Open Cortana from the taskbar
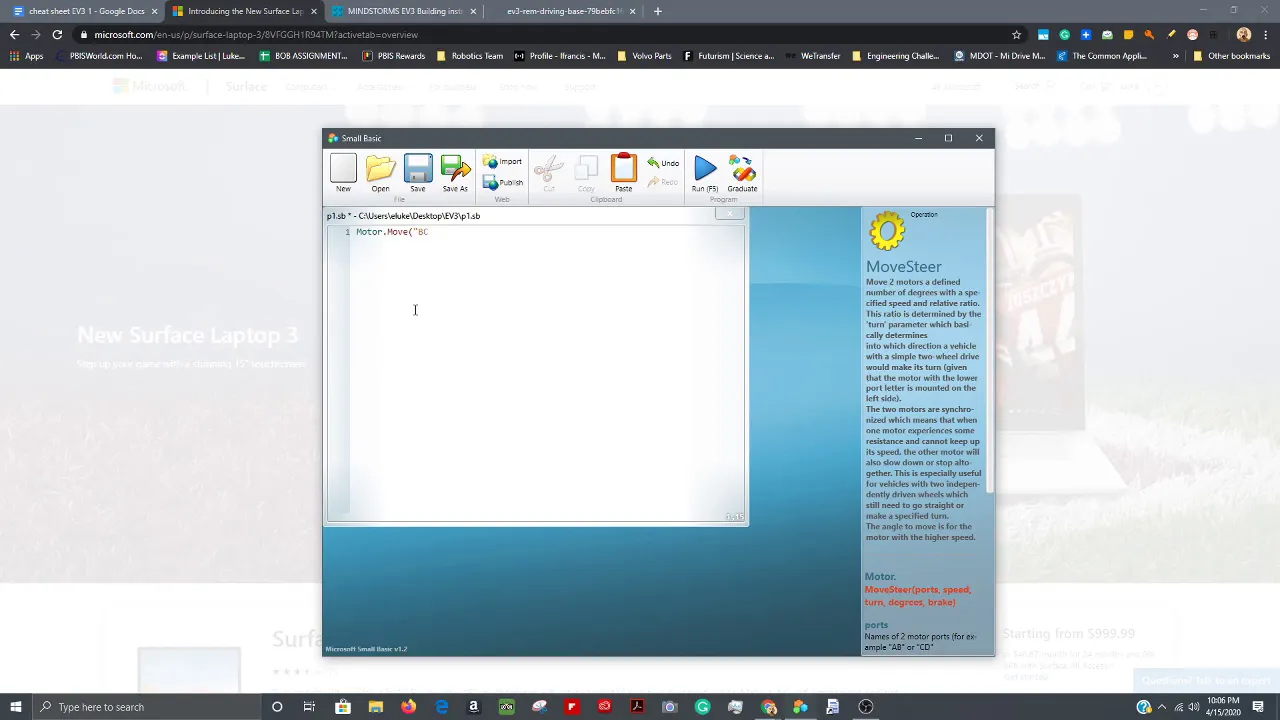 [277, 707]
